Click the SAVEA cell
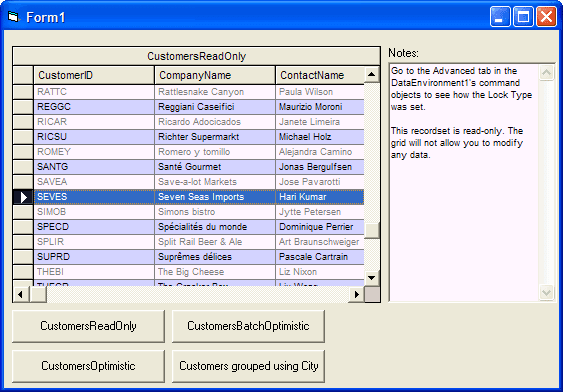563x392 pixels. pyautogui.click(x=94, y=182)
